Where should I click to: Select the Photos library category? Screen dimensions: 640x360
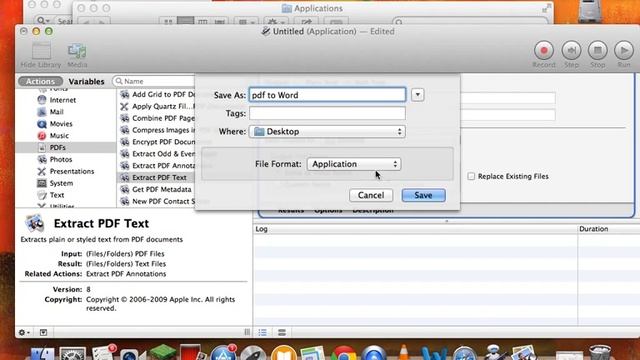point(61,159)
